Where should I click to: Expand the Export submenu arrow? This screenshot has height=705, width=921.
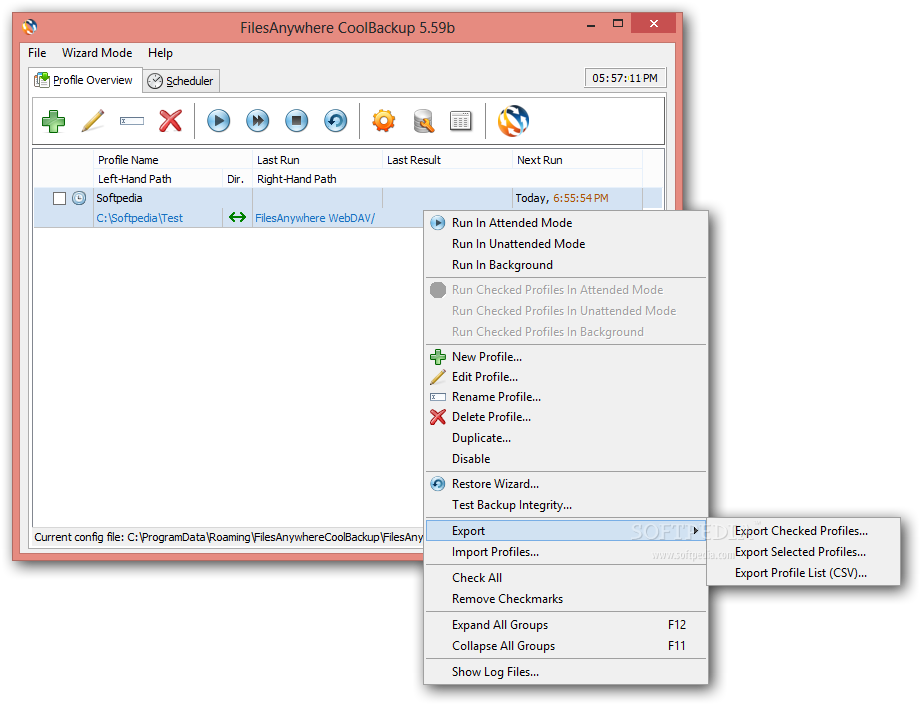695,531
